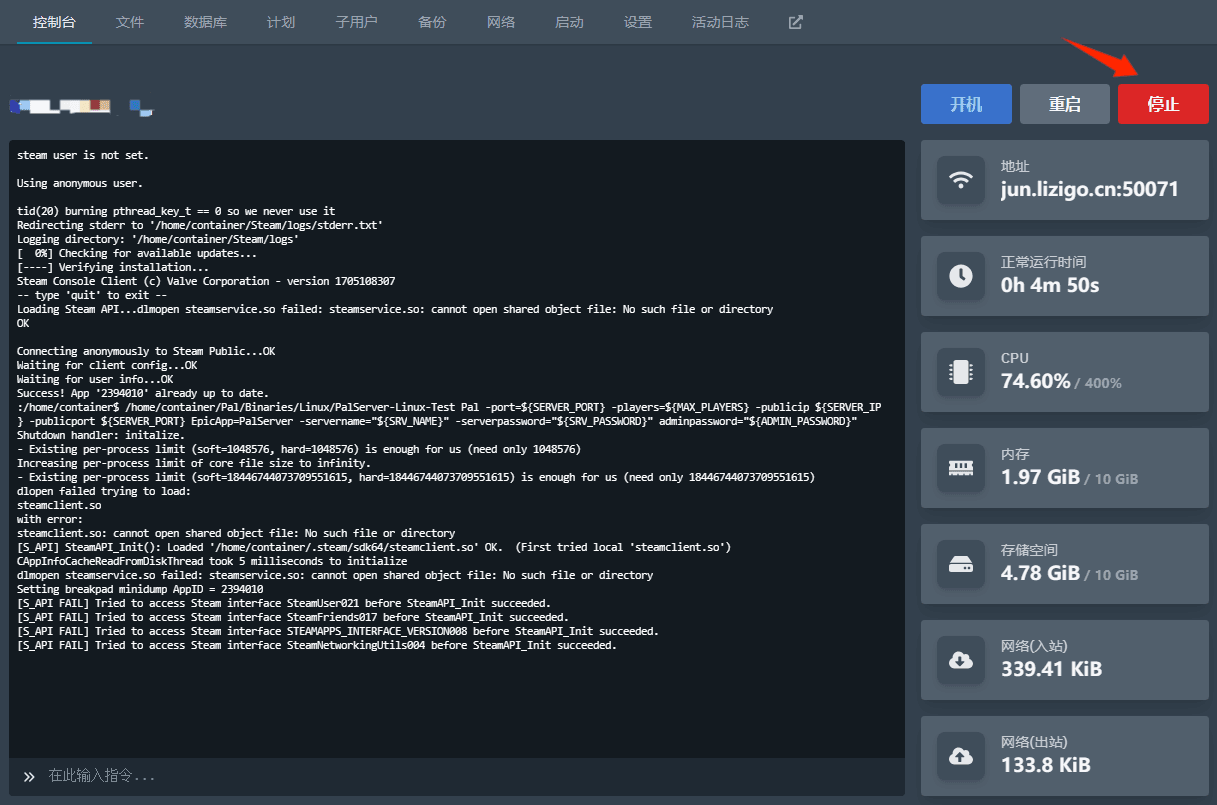Open the 网络 tab
This screenshot has height=805, width=1217.
(501, 22)
